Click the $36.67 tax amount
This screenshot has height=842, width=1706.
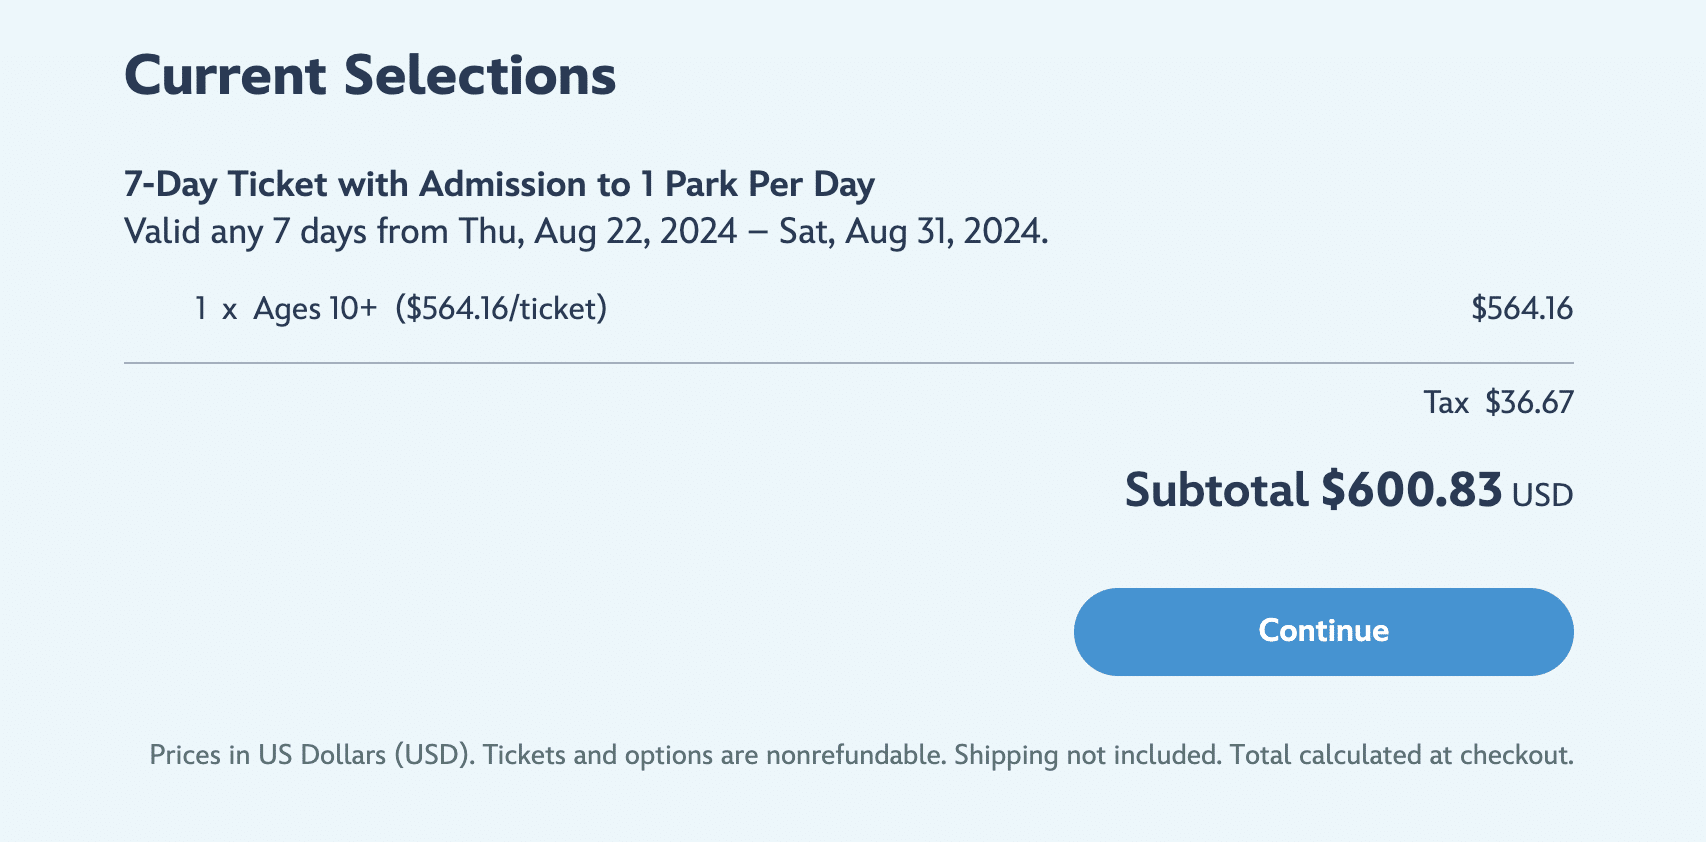[1529, 403]
